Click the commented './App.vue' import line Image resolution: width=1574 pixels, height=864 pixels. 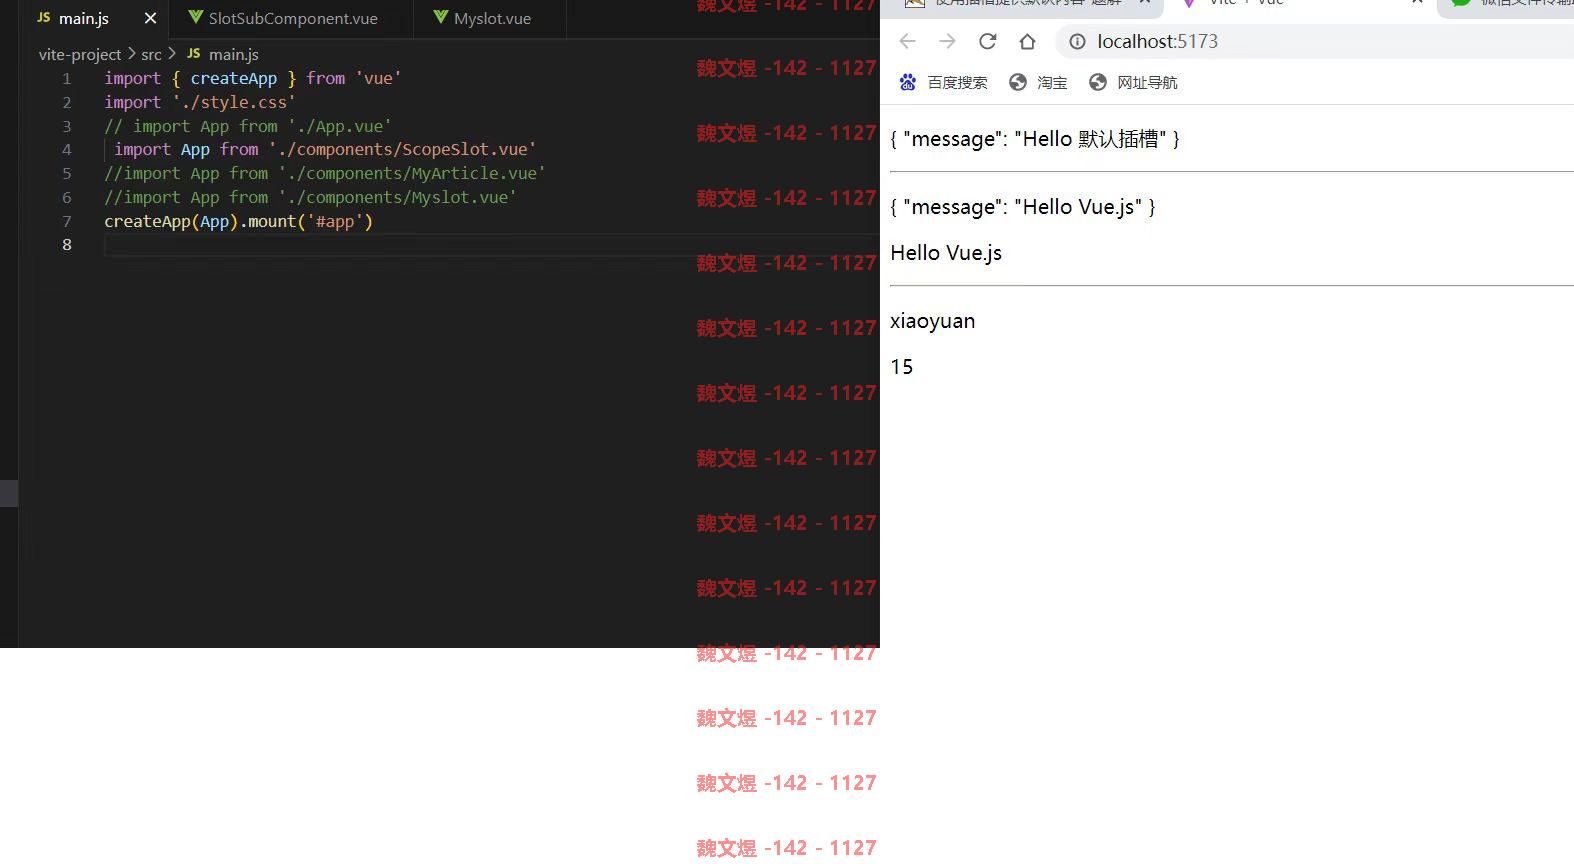[248, 126]
